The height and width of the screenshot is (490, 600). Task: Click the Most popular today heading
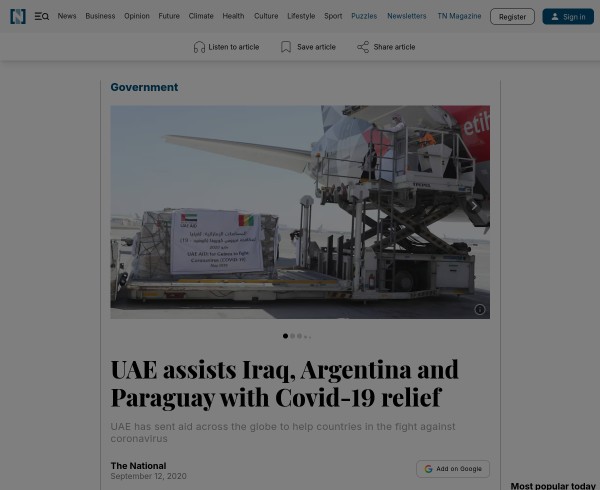coord(553,486)
